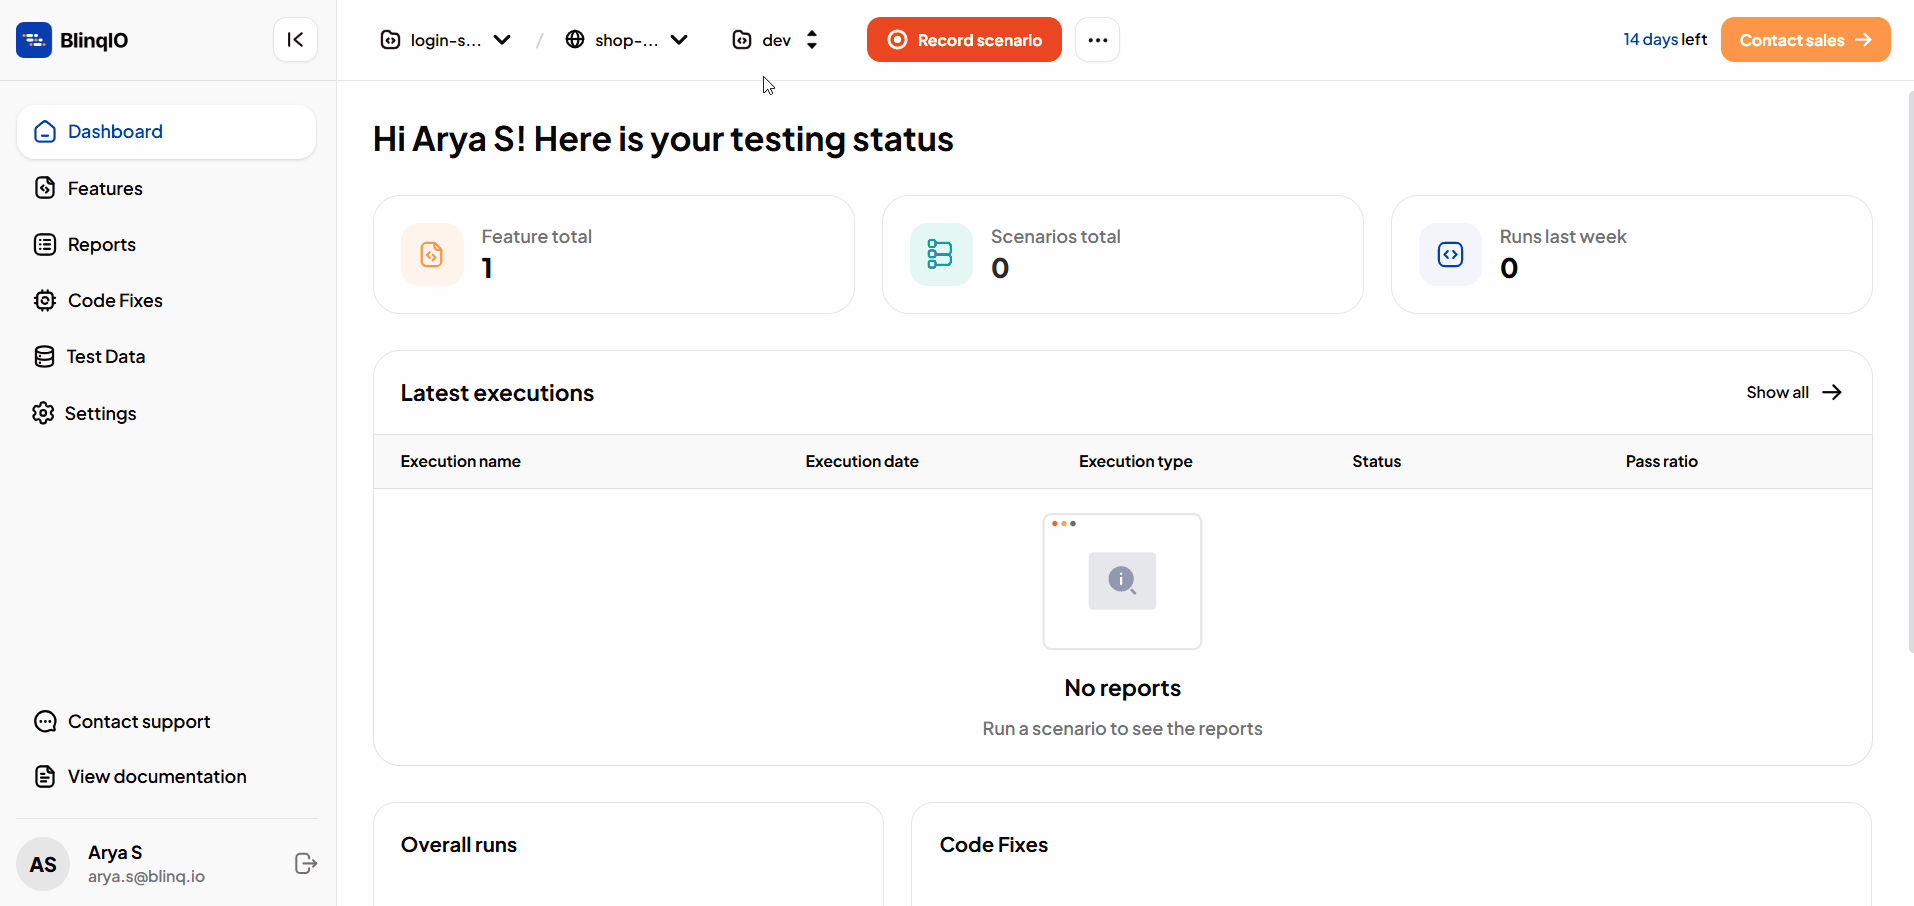Open Settings from the sidebar
This screenshot has height=906, width=1914.
[x=100, y=414]
